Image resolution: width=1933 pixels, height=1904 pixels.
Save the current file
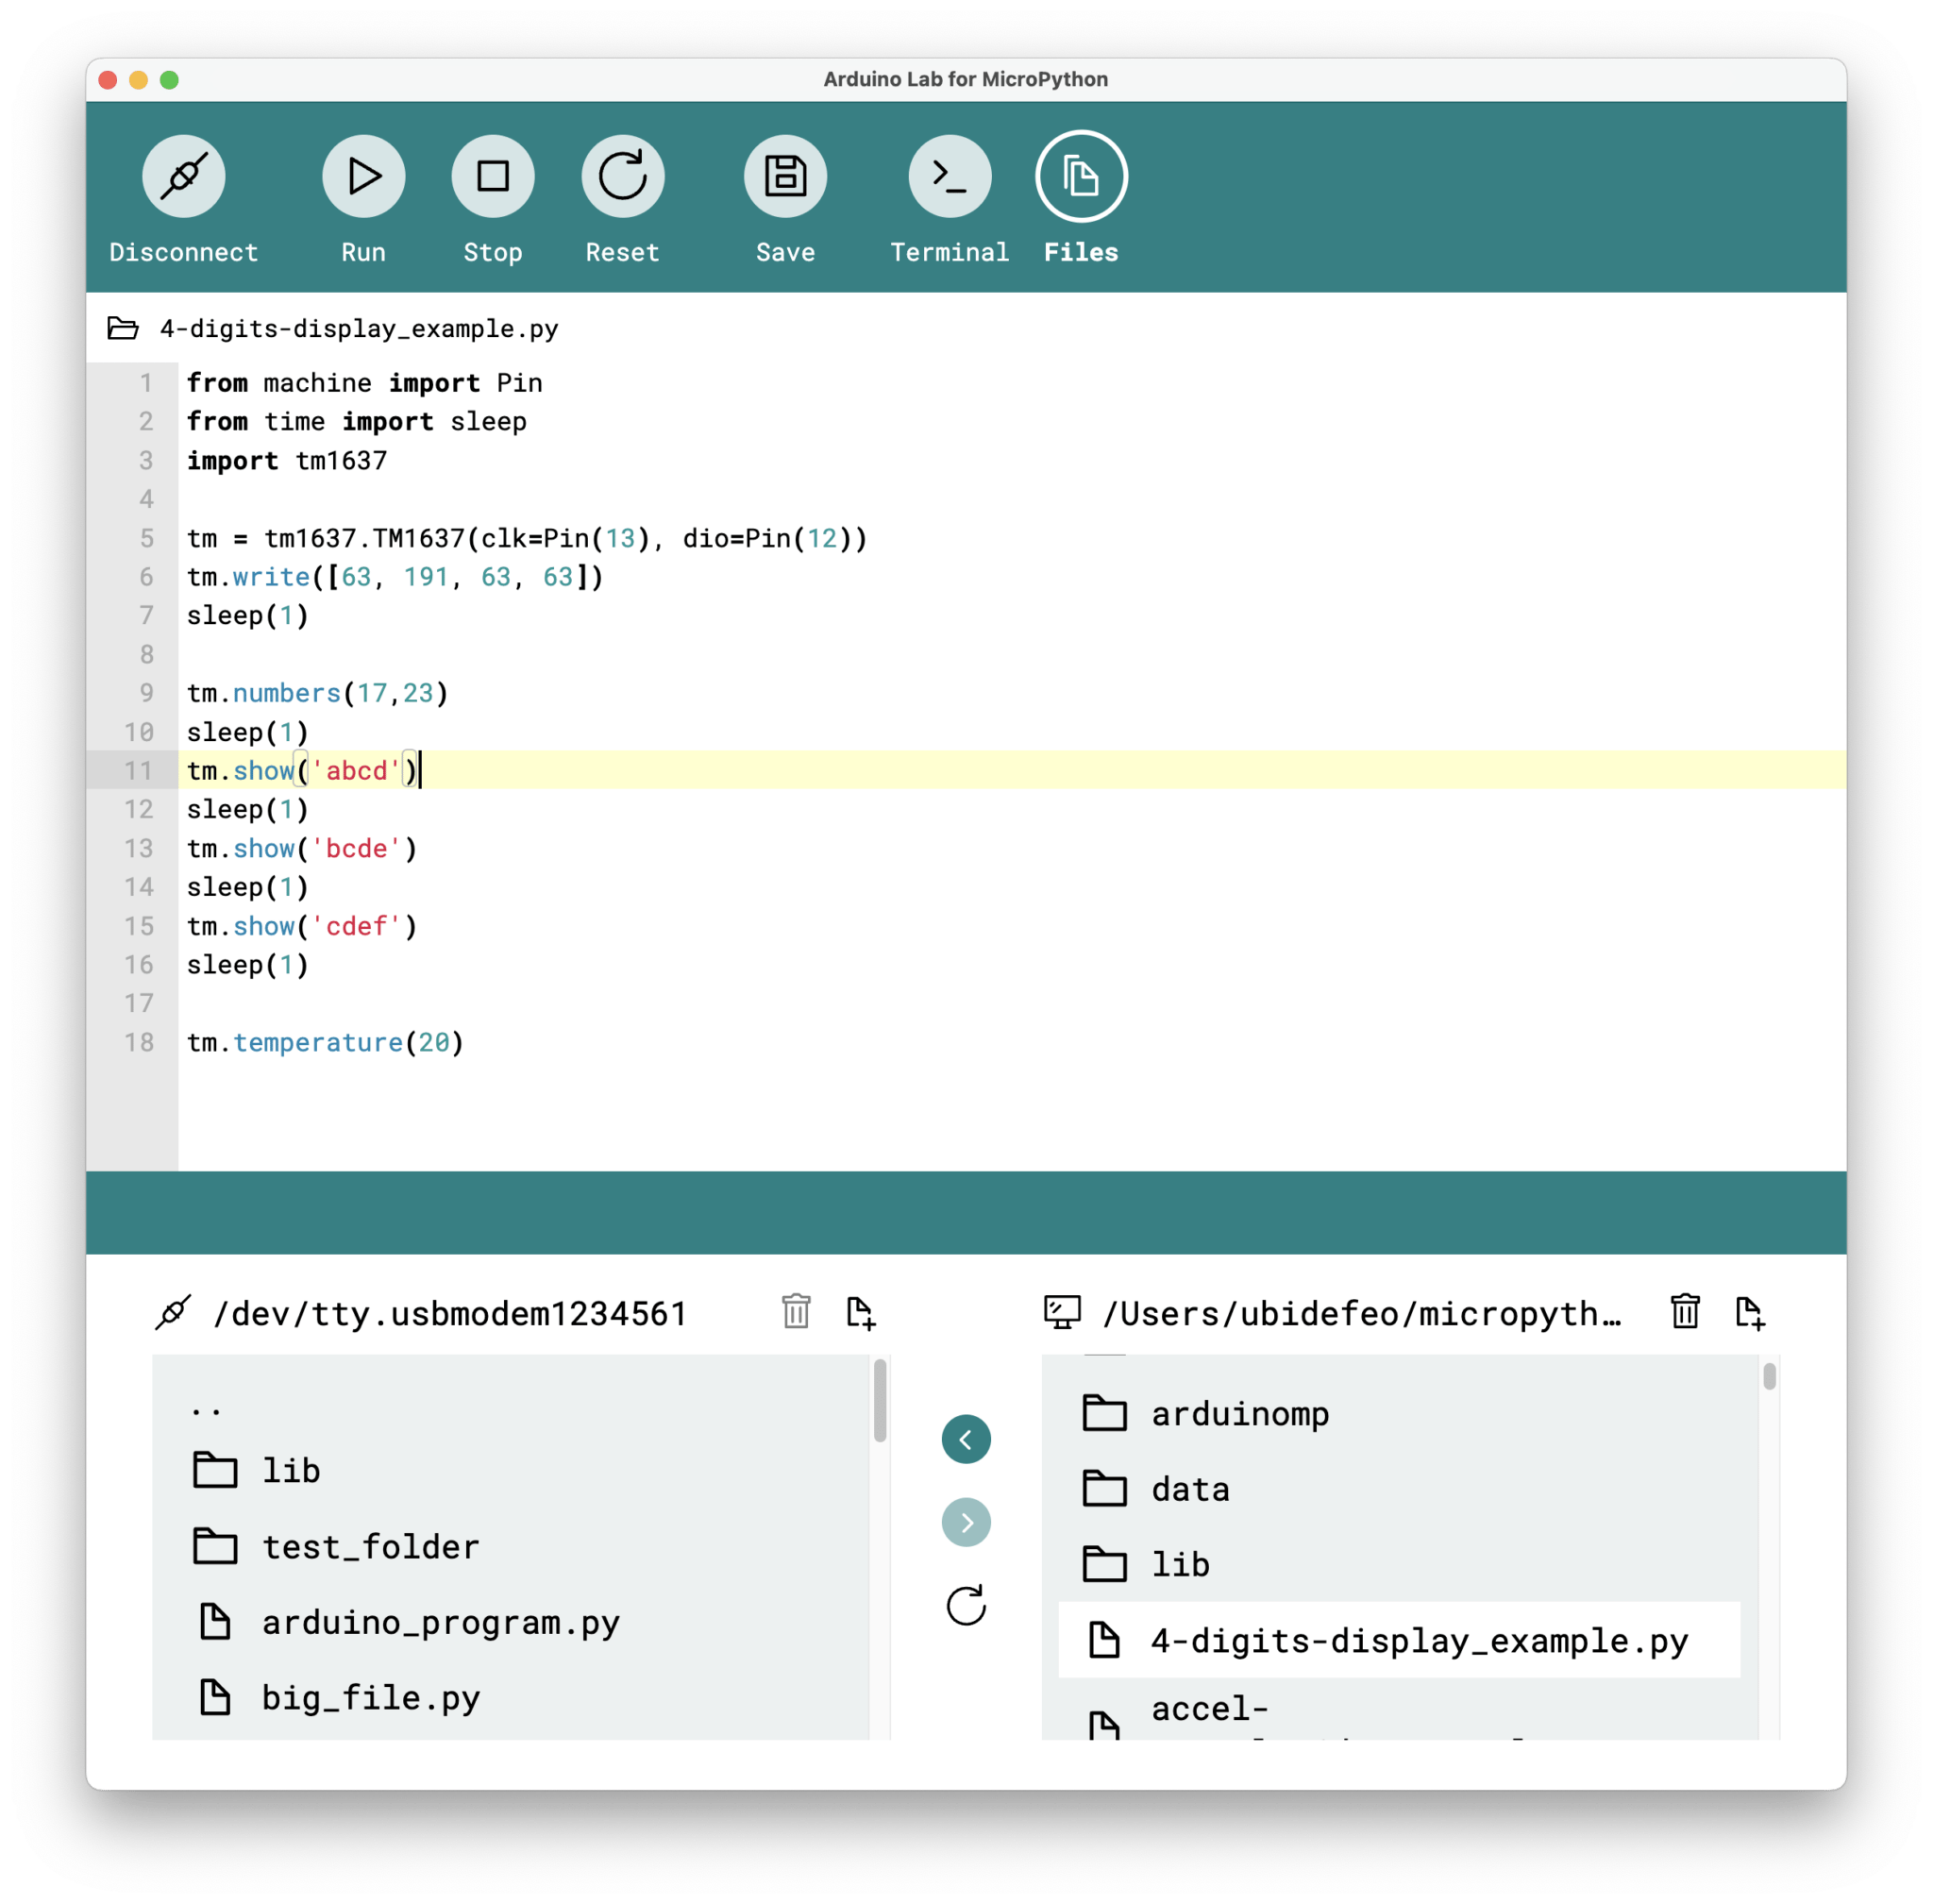(784, 176)
